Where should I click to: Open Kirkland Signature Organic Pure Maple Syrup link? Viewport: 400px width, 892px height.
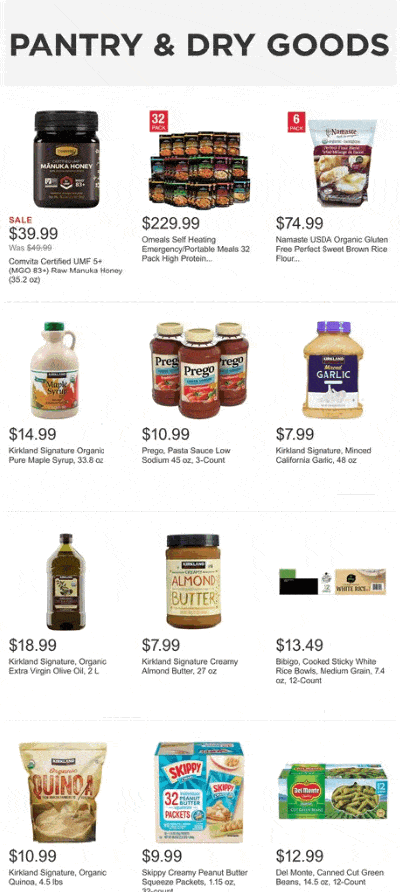pyautogui.click(x=56, y=455)
